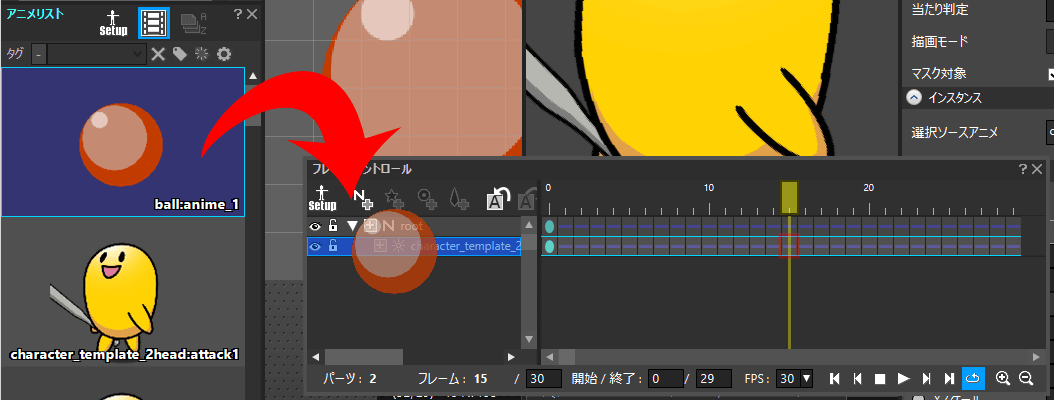Image resolution: width=1054 pixels, height=400 pixels.
Task: Zoom out the timeline
Action: [1026, 378]
